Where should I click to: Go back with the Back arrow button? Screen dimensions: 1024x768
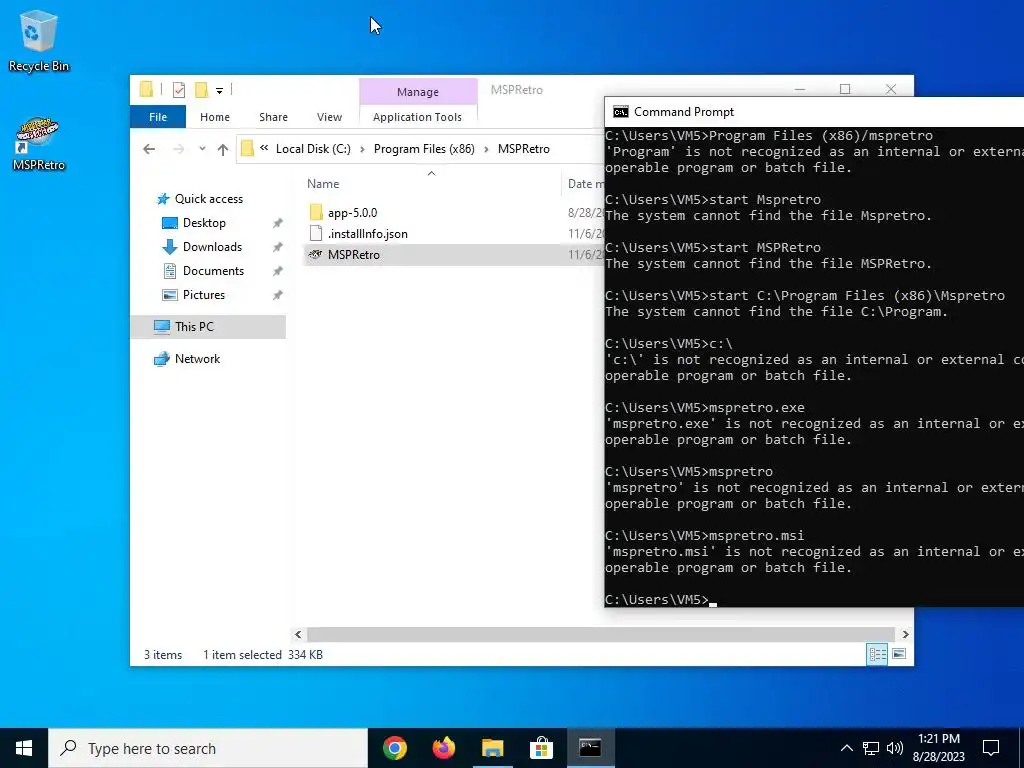tap(149, 149)
